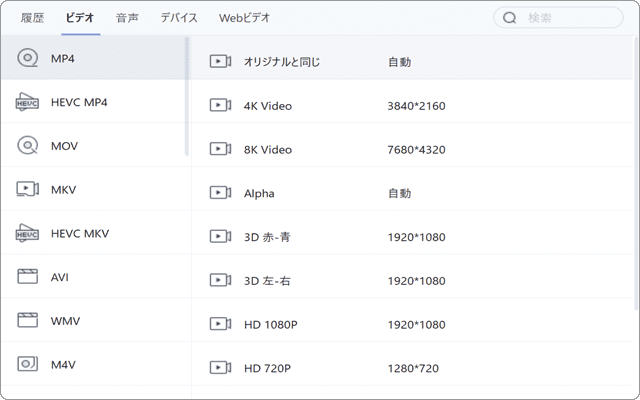Open the 履歴 tab
This screenshot has height=400, width=640.
pos(32,18)
